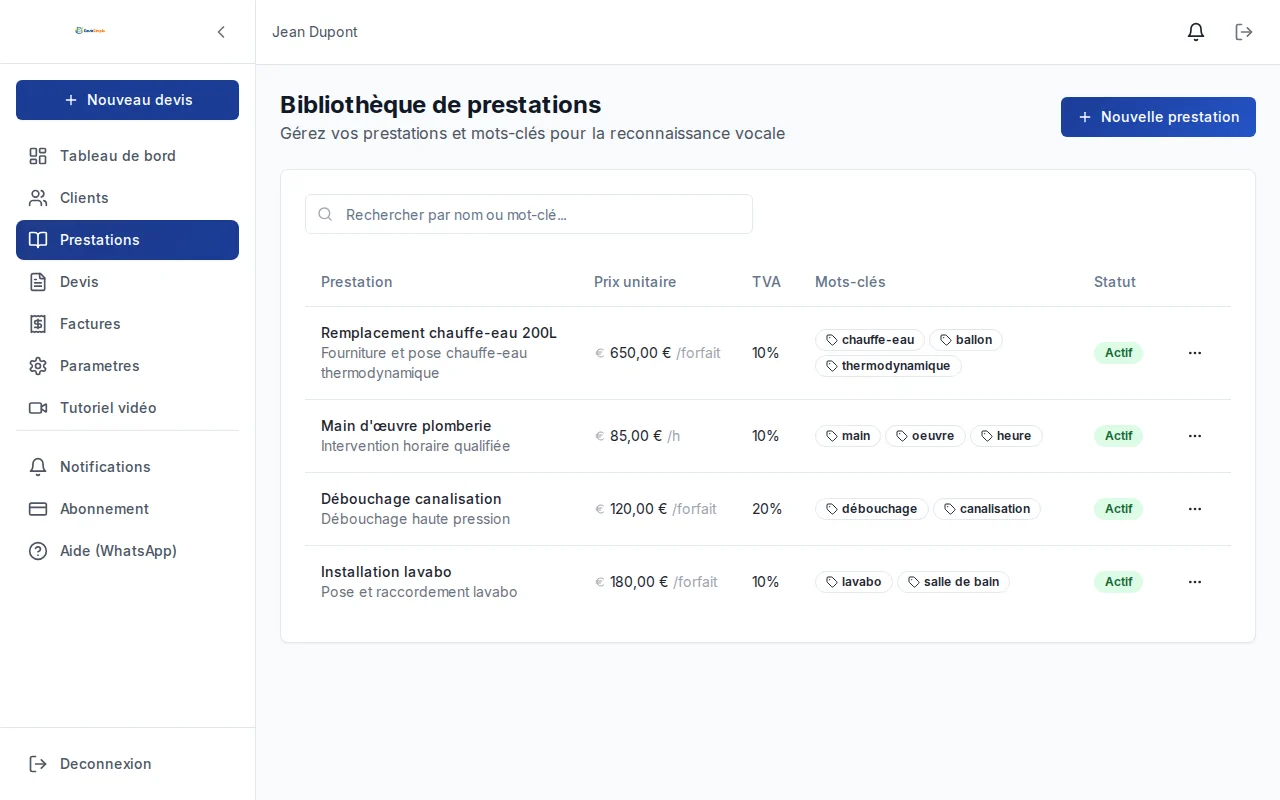The width and height of the screenshot is (1280, 800).
Task: Click the 650,00 € price
Action: (640, 353)
